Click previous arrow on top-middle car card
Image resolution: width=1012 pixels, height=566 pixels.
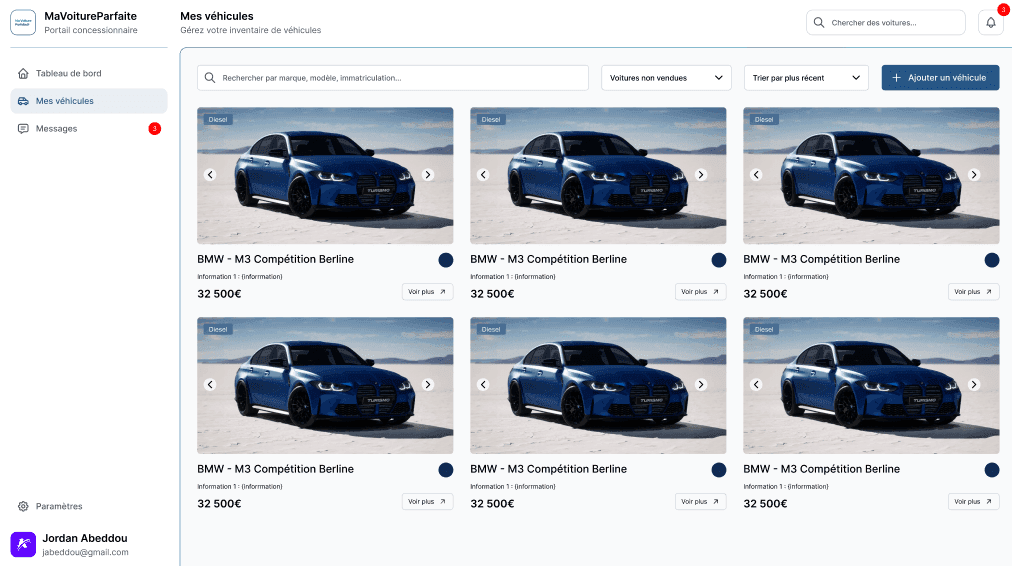(483, 175)
